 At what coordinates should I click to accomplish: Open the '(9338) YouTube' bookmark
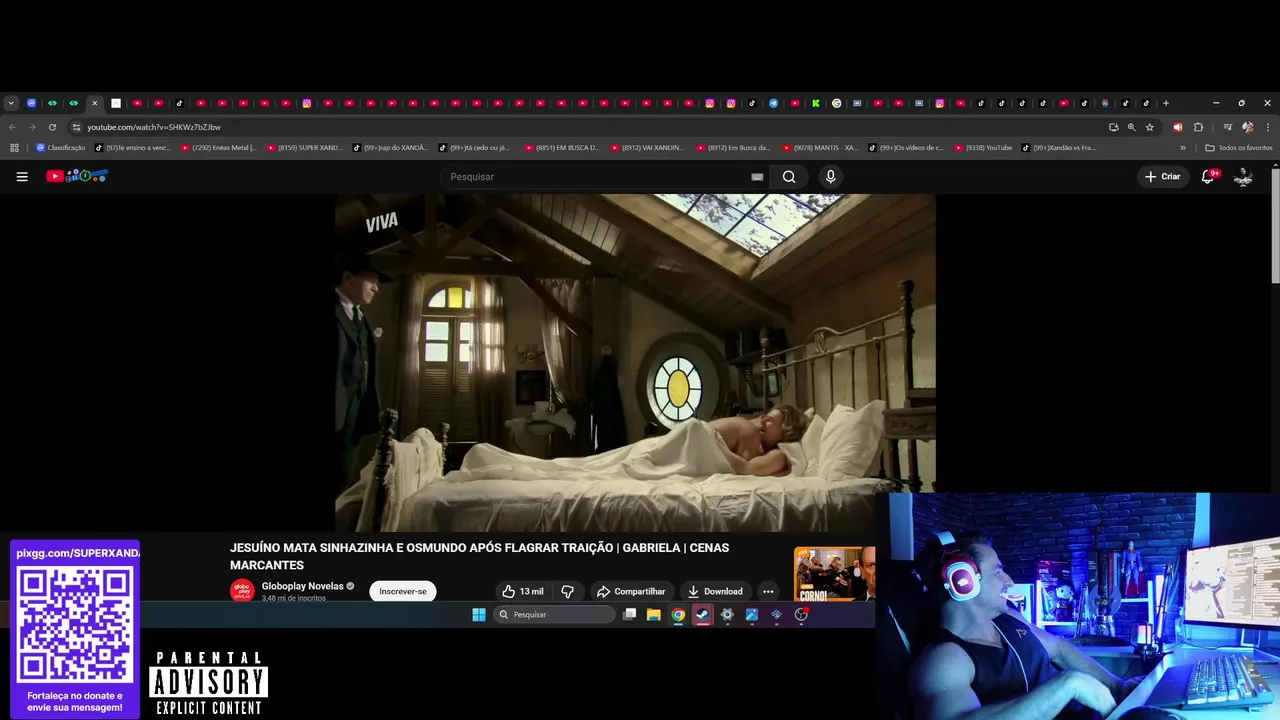pos(983,148)
